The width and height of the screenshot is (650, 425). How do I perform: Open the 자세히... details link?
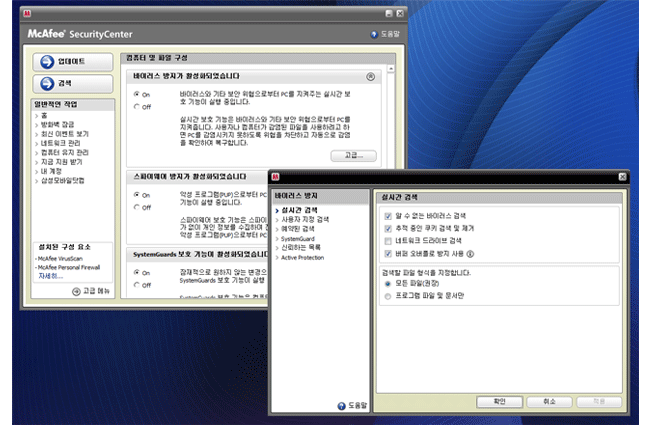pyautogui.click(x=50, y=276)
